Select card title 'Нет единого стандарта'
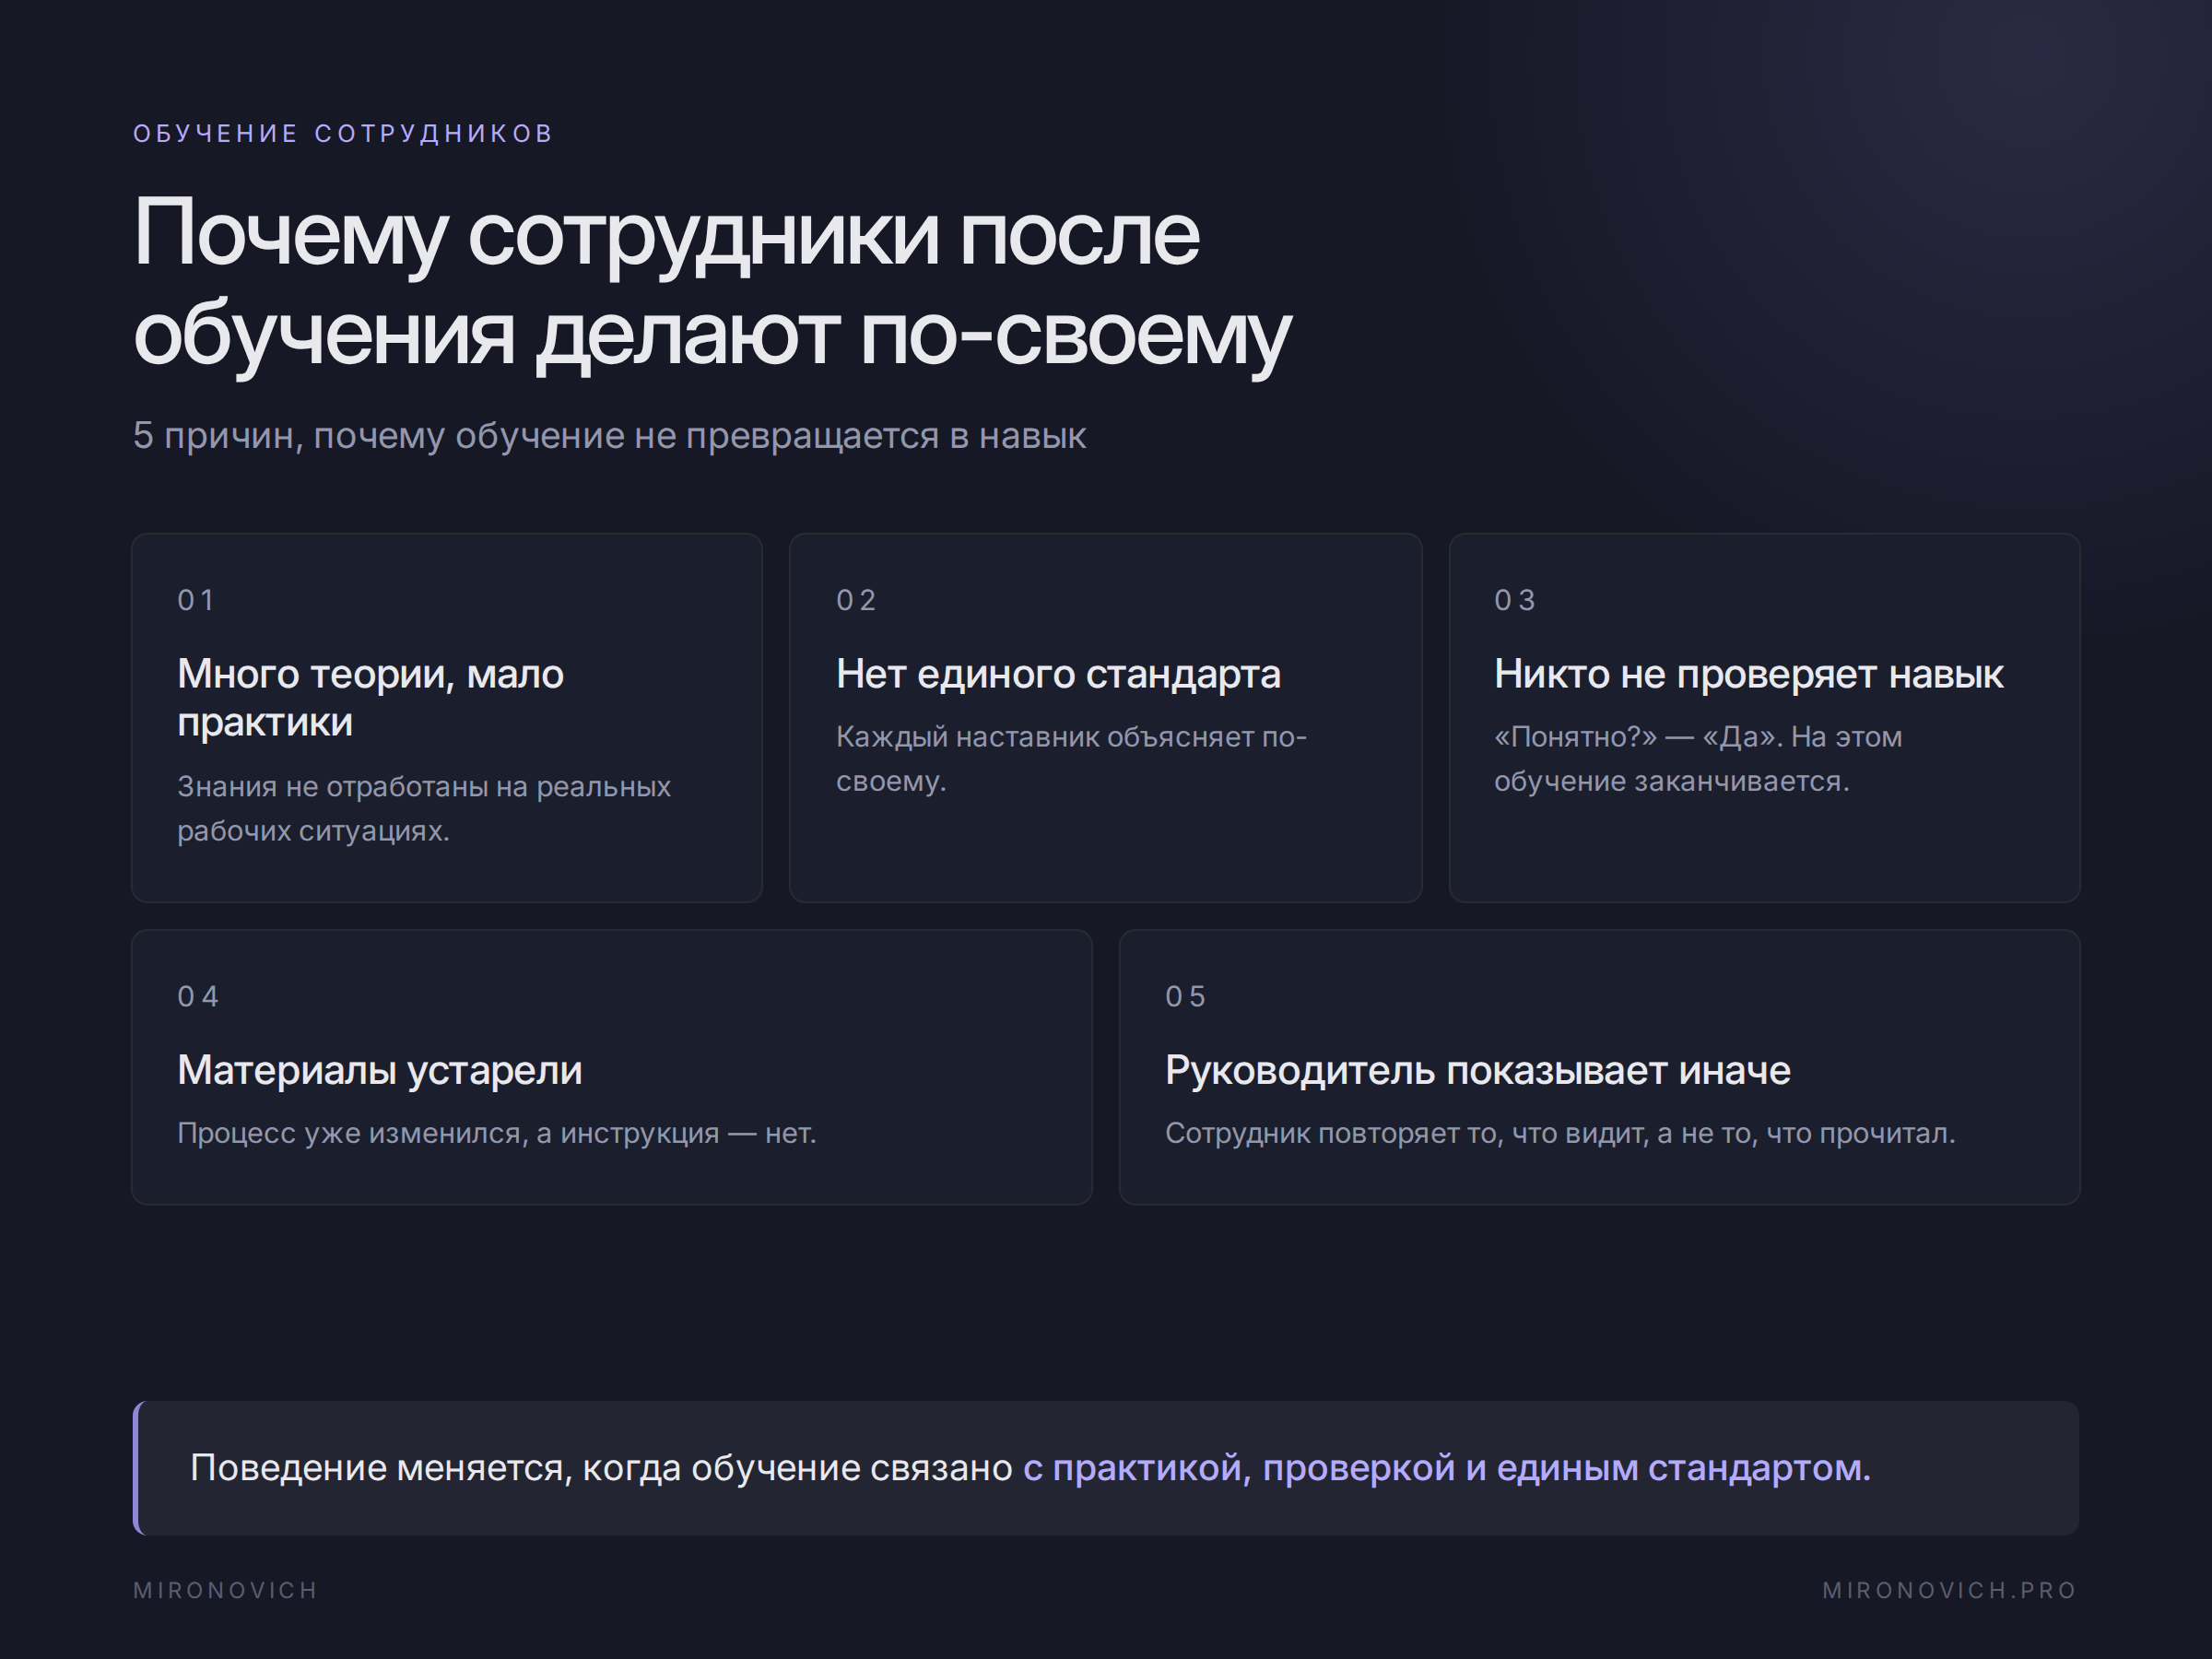The width and height of the screenshot is (2212, 1659). coord(1058,675)
